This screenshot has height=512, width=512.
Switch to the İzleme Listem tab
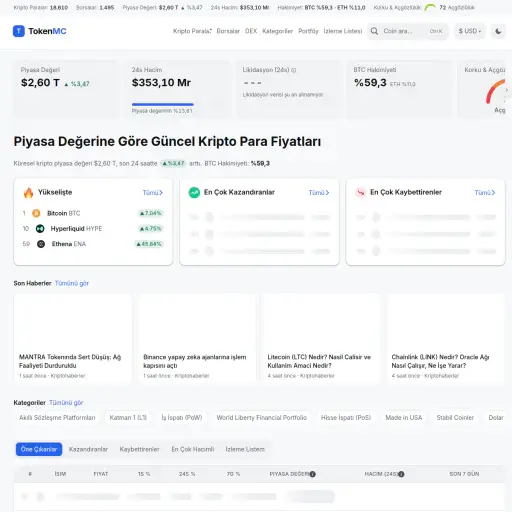coord(245,449)
